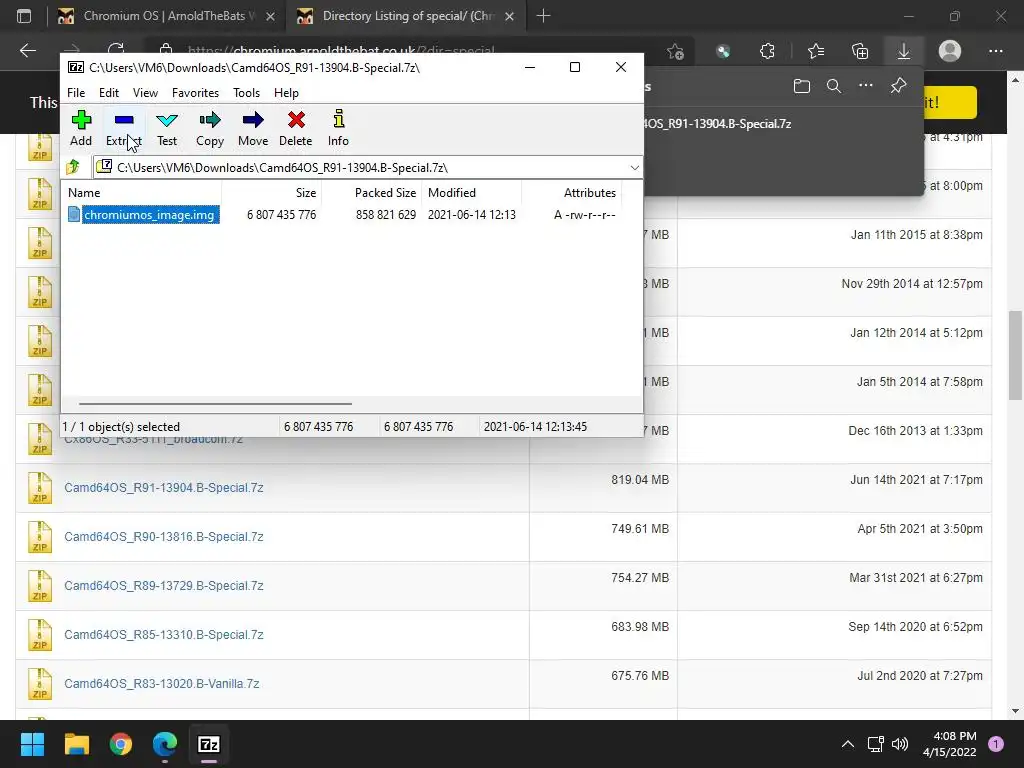1024x768 pixels.
Task: Add this page to favorites star icon
Action: [676, 51]
